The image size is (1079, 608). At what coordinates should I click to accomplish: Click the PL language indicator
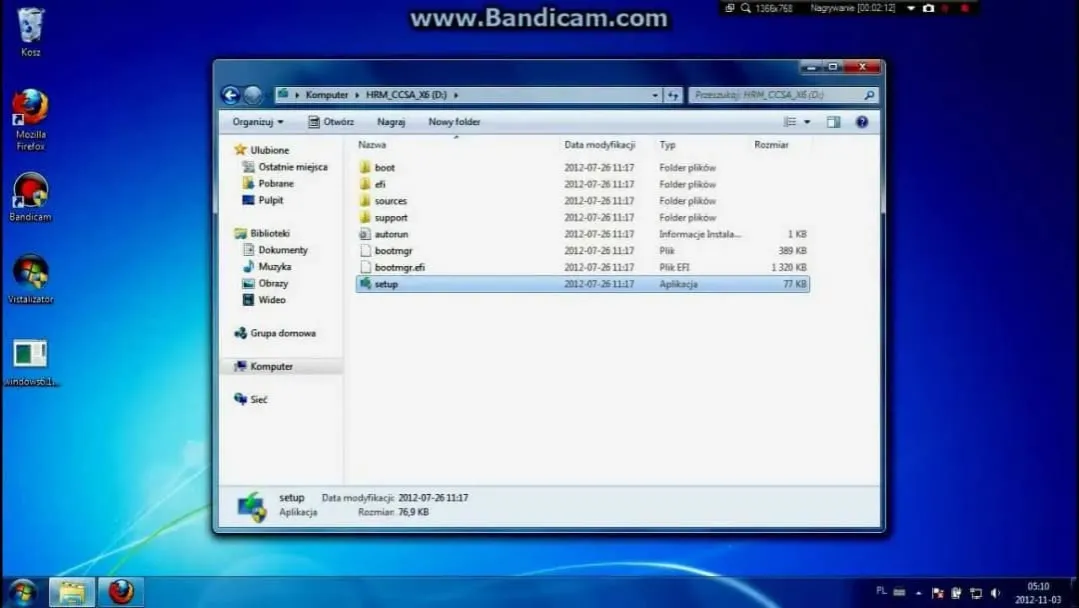(x=881, y=591)
